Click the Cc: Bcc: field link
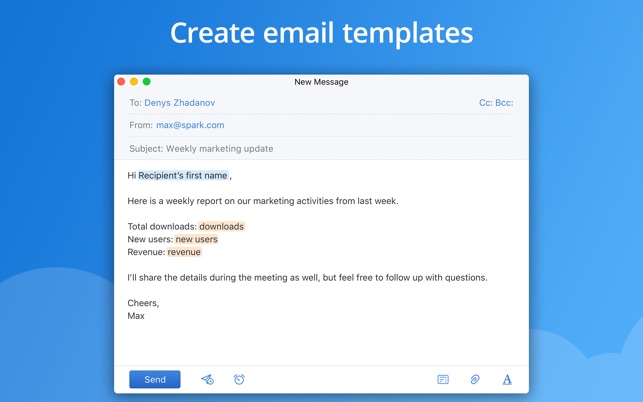643x402 pixels. pos(496,103)
